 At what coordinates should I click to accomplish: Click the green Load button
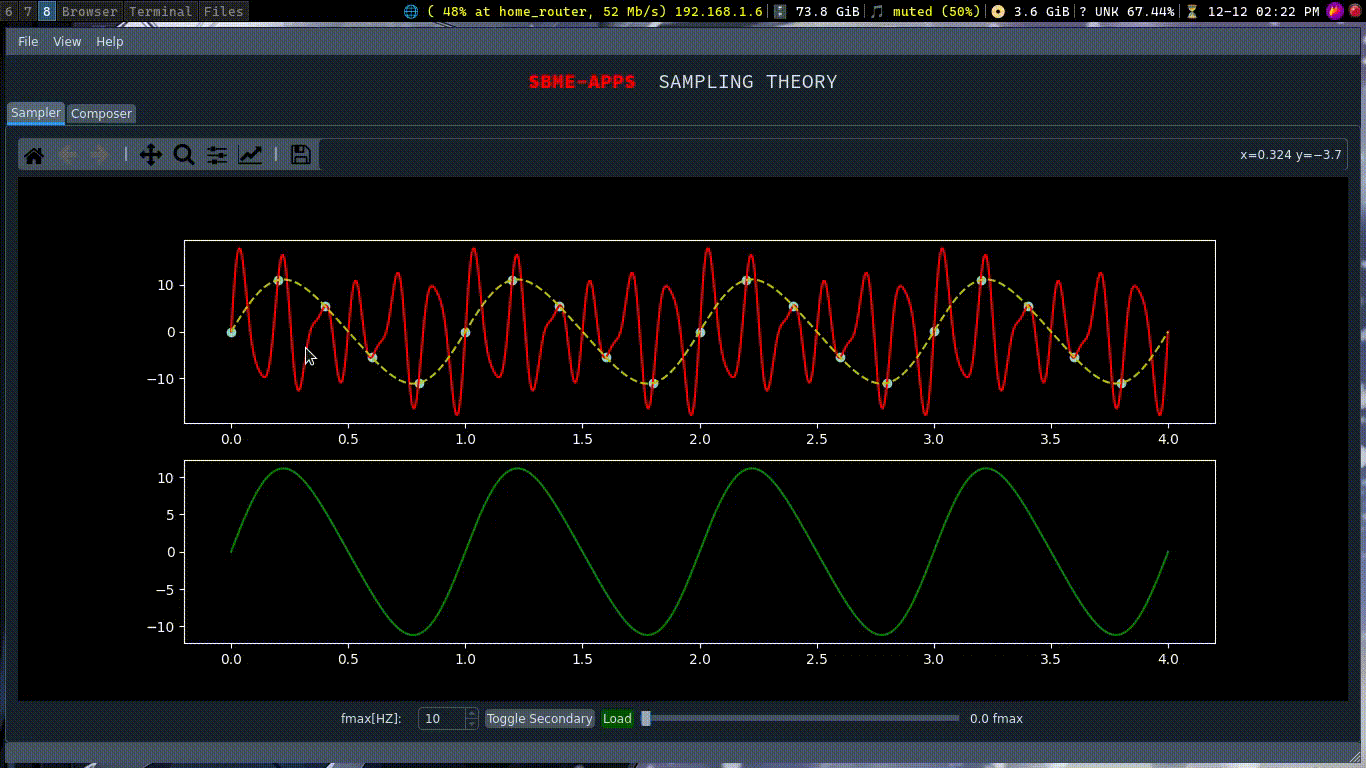pos(617,718)
